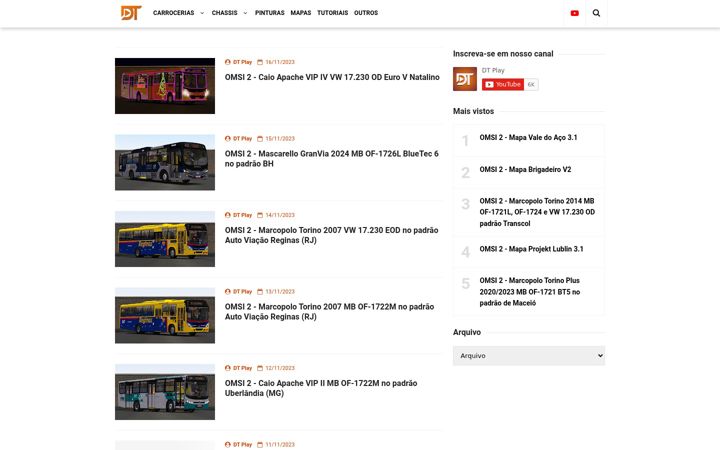
Task: Open the Caio Apache VIP IV Natalino post
Action: (332, 77)
